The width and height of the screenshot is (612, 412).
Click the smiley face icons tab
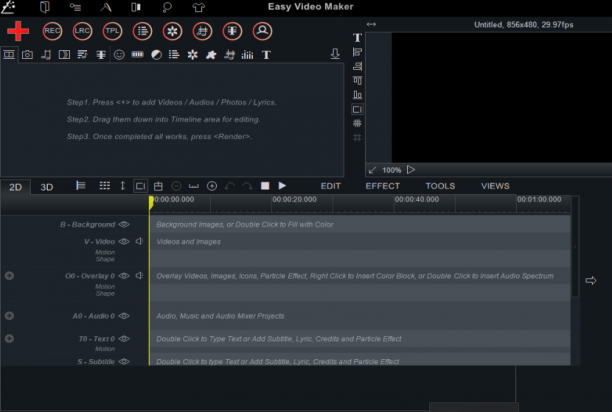[x=119, y=55]
